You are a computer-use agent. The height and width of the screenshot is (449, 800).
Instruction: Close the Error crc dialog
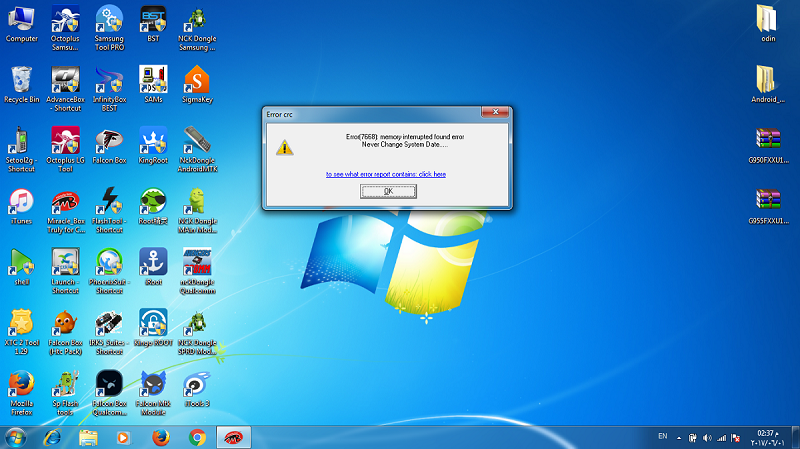[x=495, y=112]
